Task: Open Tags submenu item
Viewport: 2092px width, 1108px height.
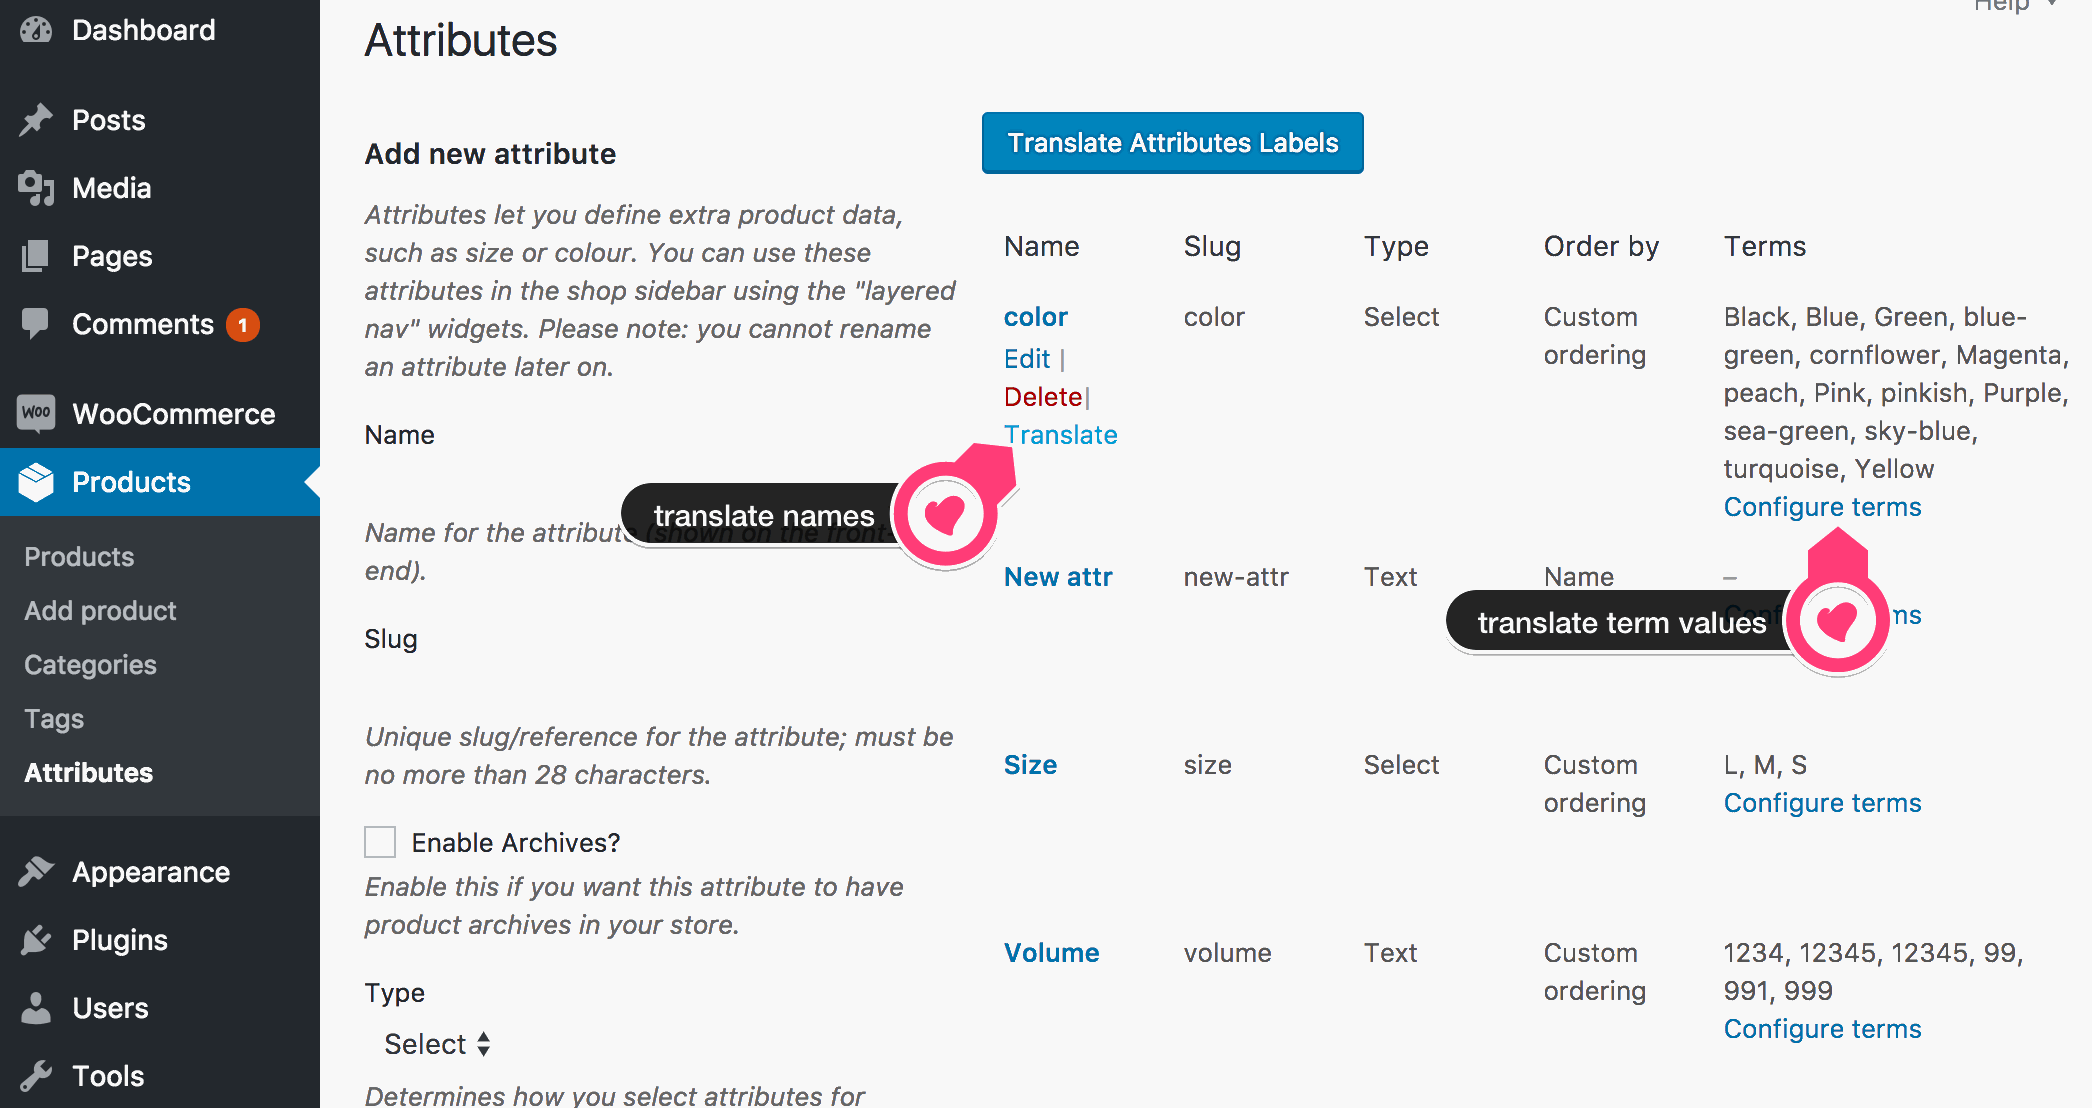Action: pos(54,719)
